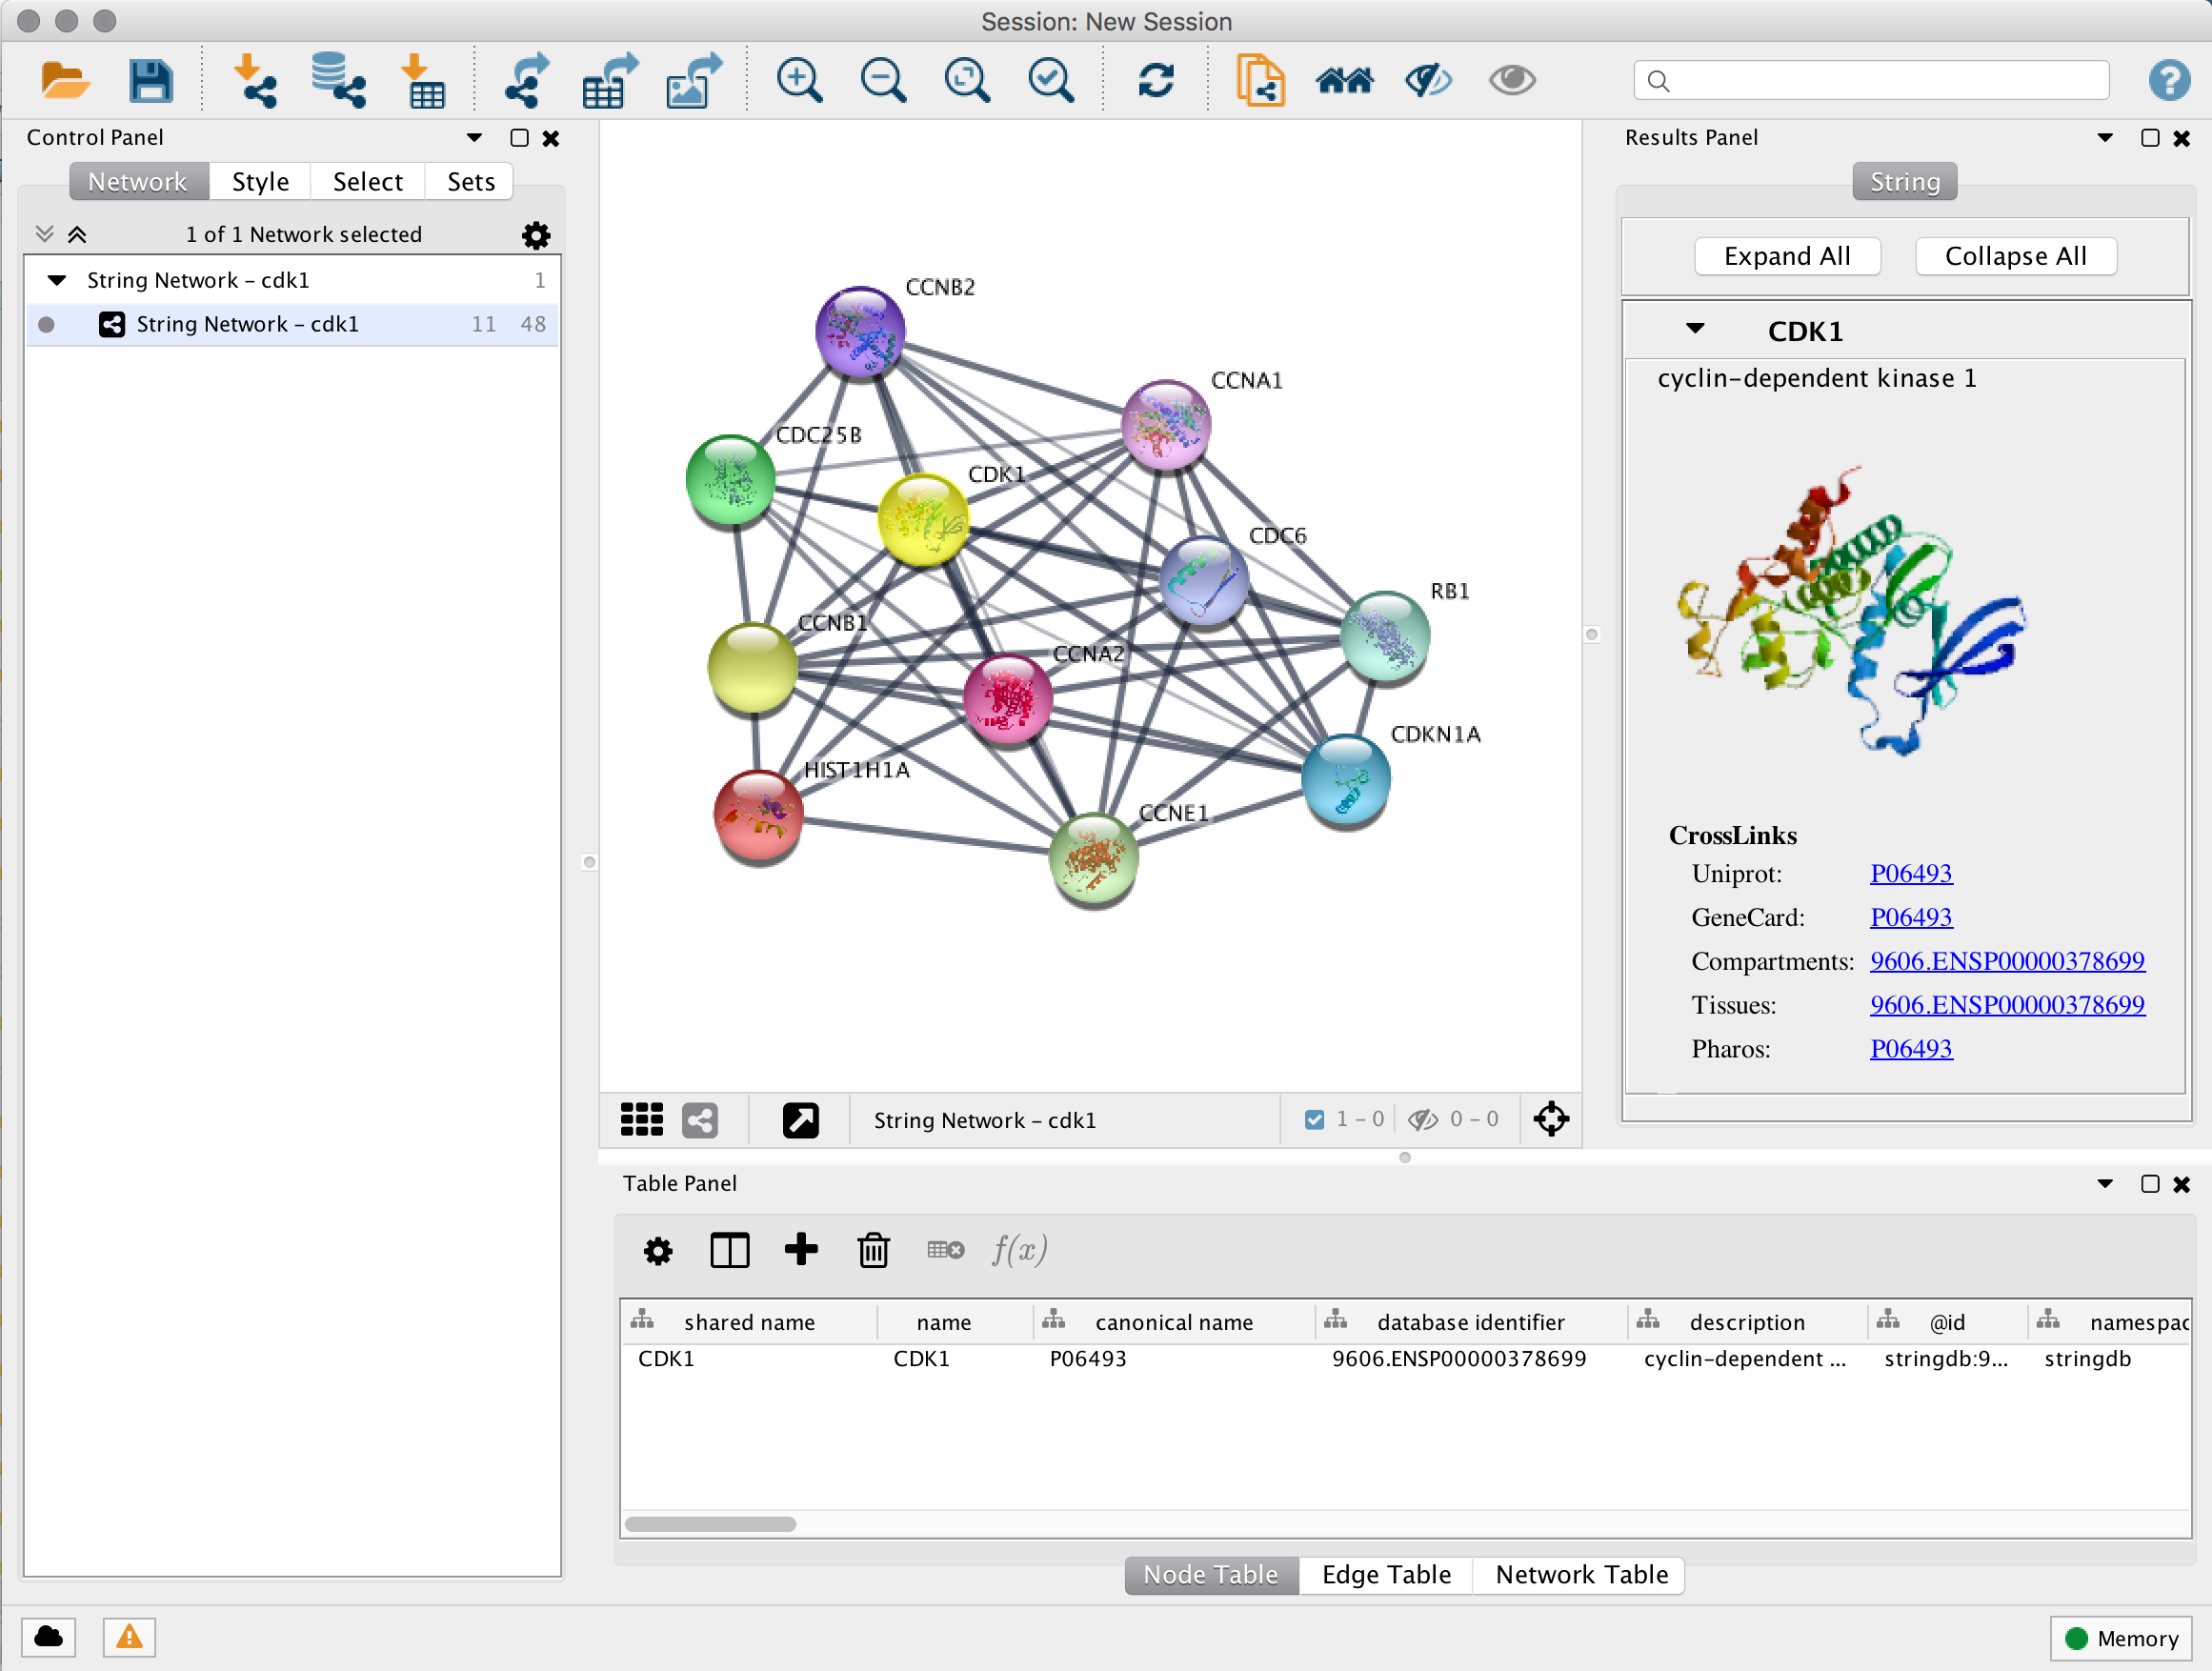
Task: Click the Show All eye icon
Action: [1511, 80]
